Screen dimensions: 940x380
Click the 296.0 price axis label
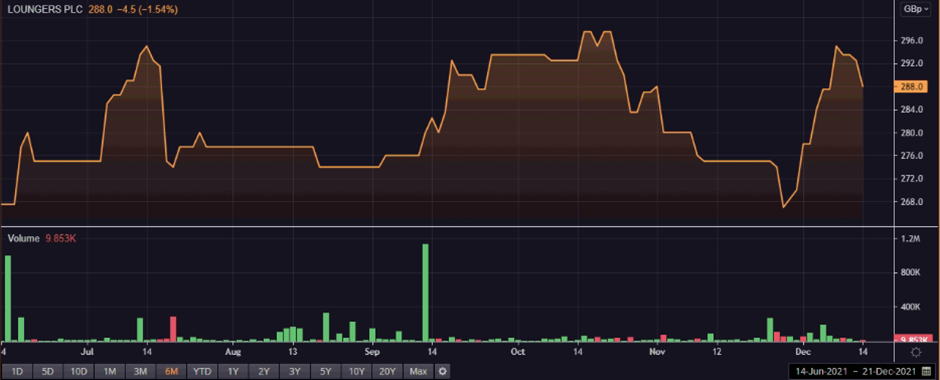click(x=911, y=41)
